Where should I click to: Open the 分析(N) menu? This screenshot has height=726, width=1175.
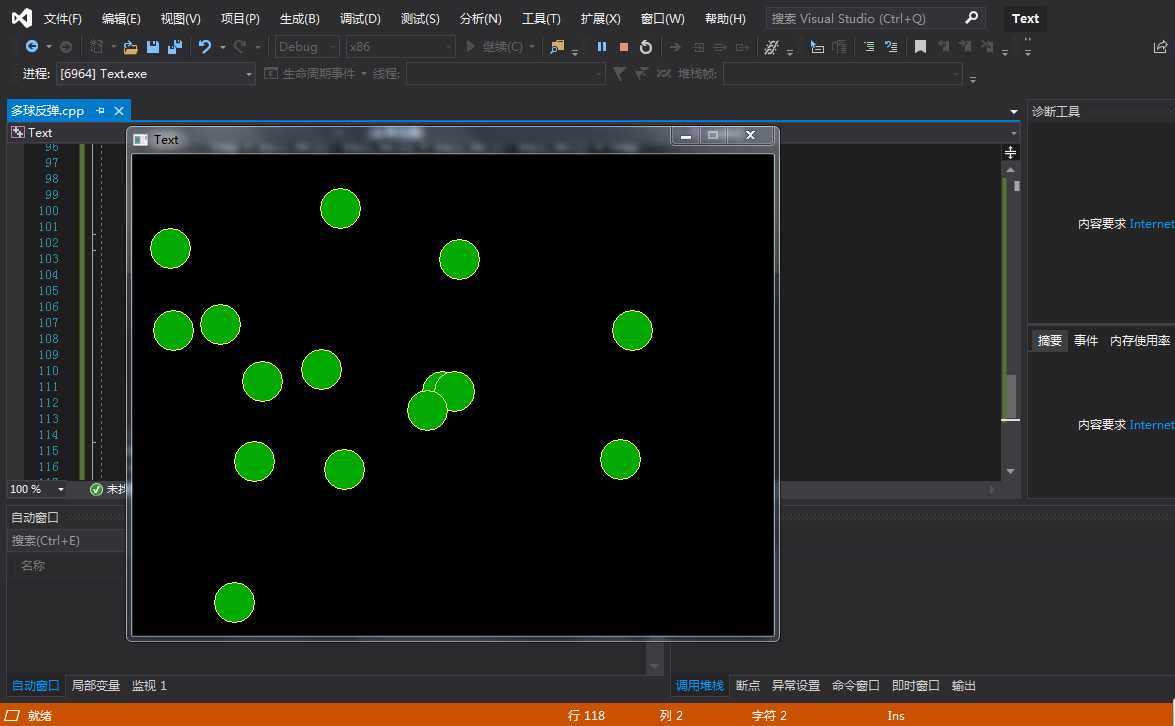pos(480,19)
